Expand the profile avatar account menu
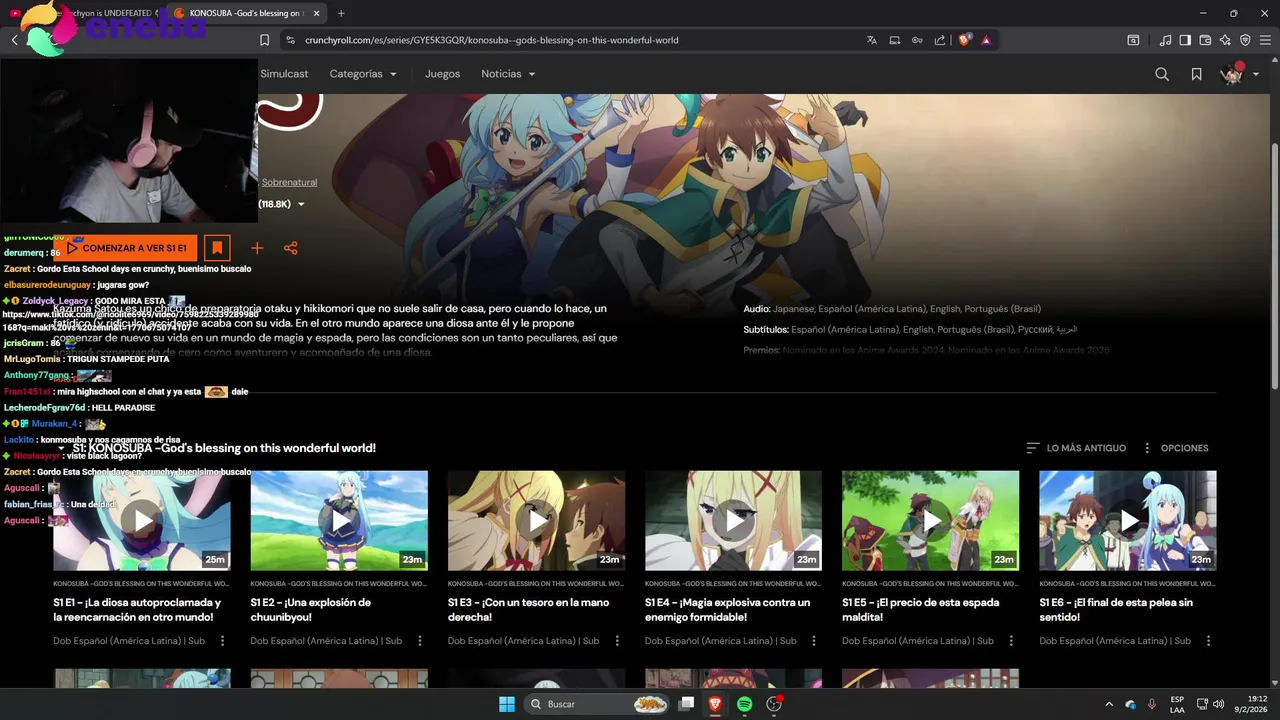The height and width of the screenshot is (720, 1280). tap(1240, 74)
